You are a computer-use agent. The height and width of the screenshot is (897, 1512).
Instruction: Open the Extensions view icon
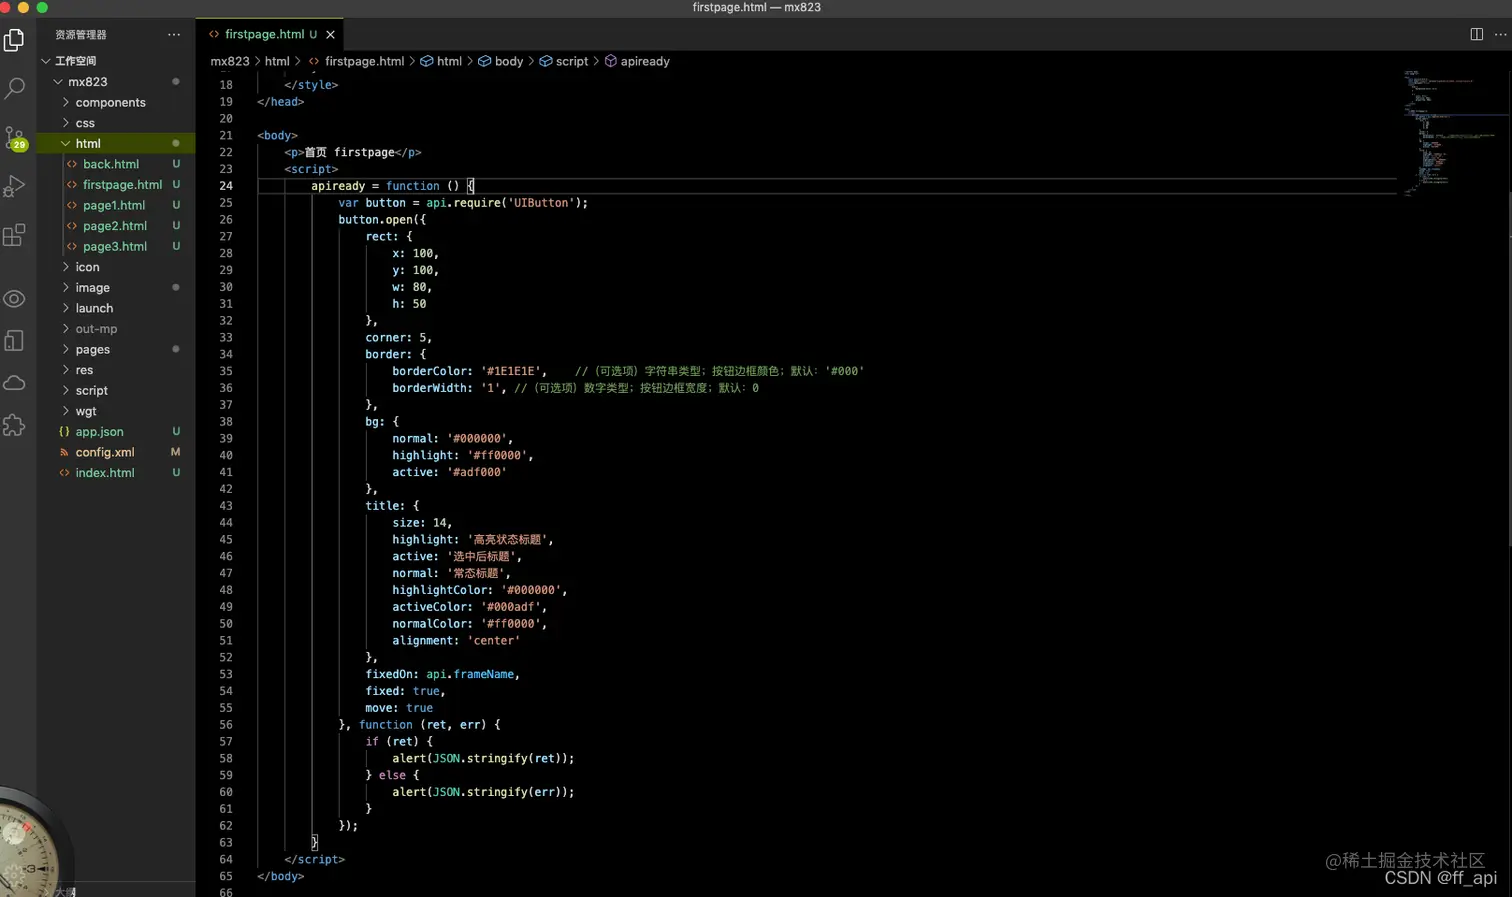(x=14, y=236)
